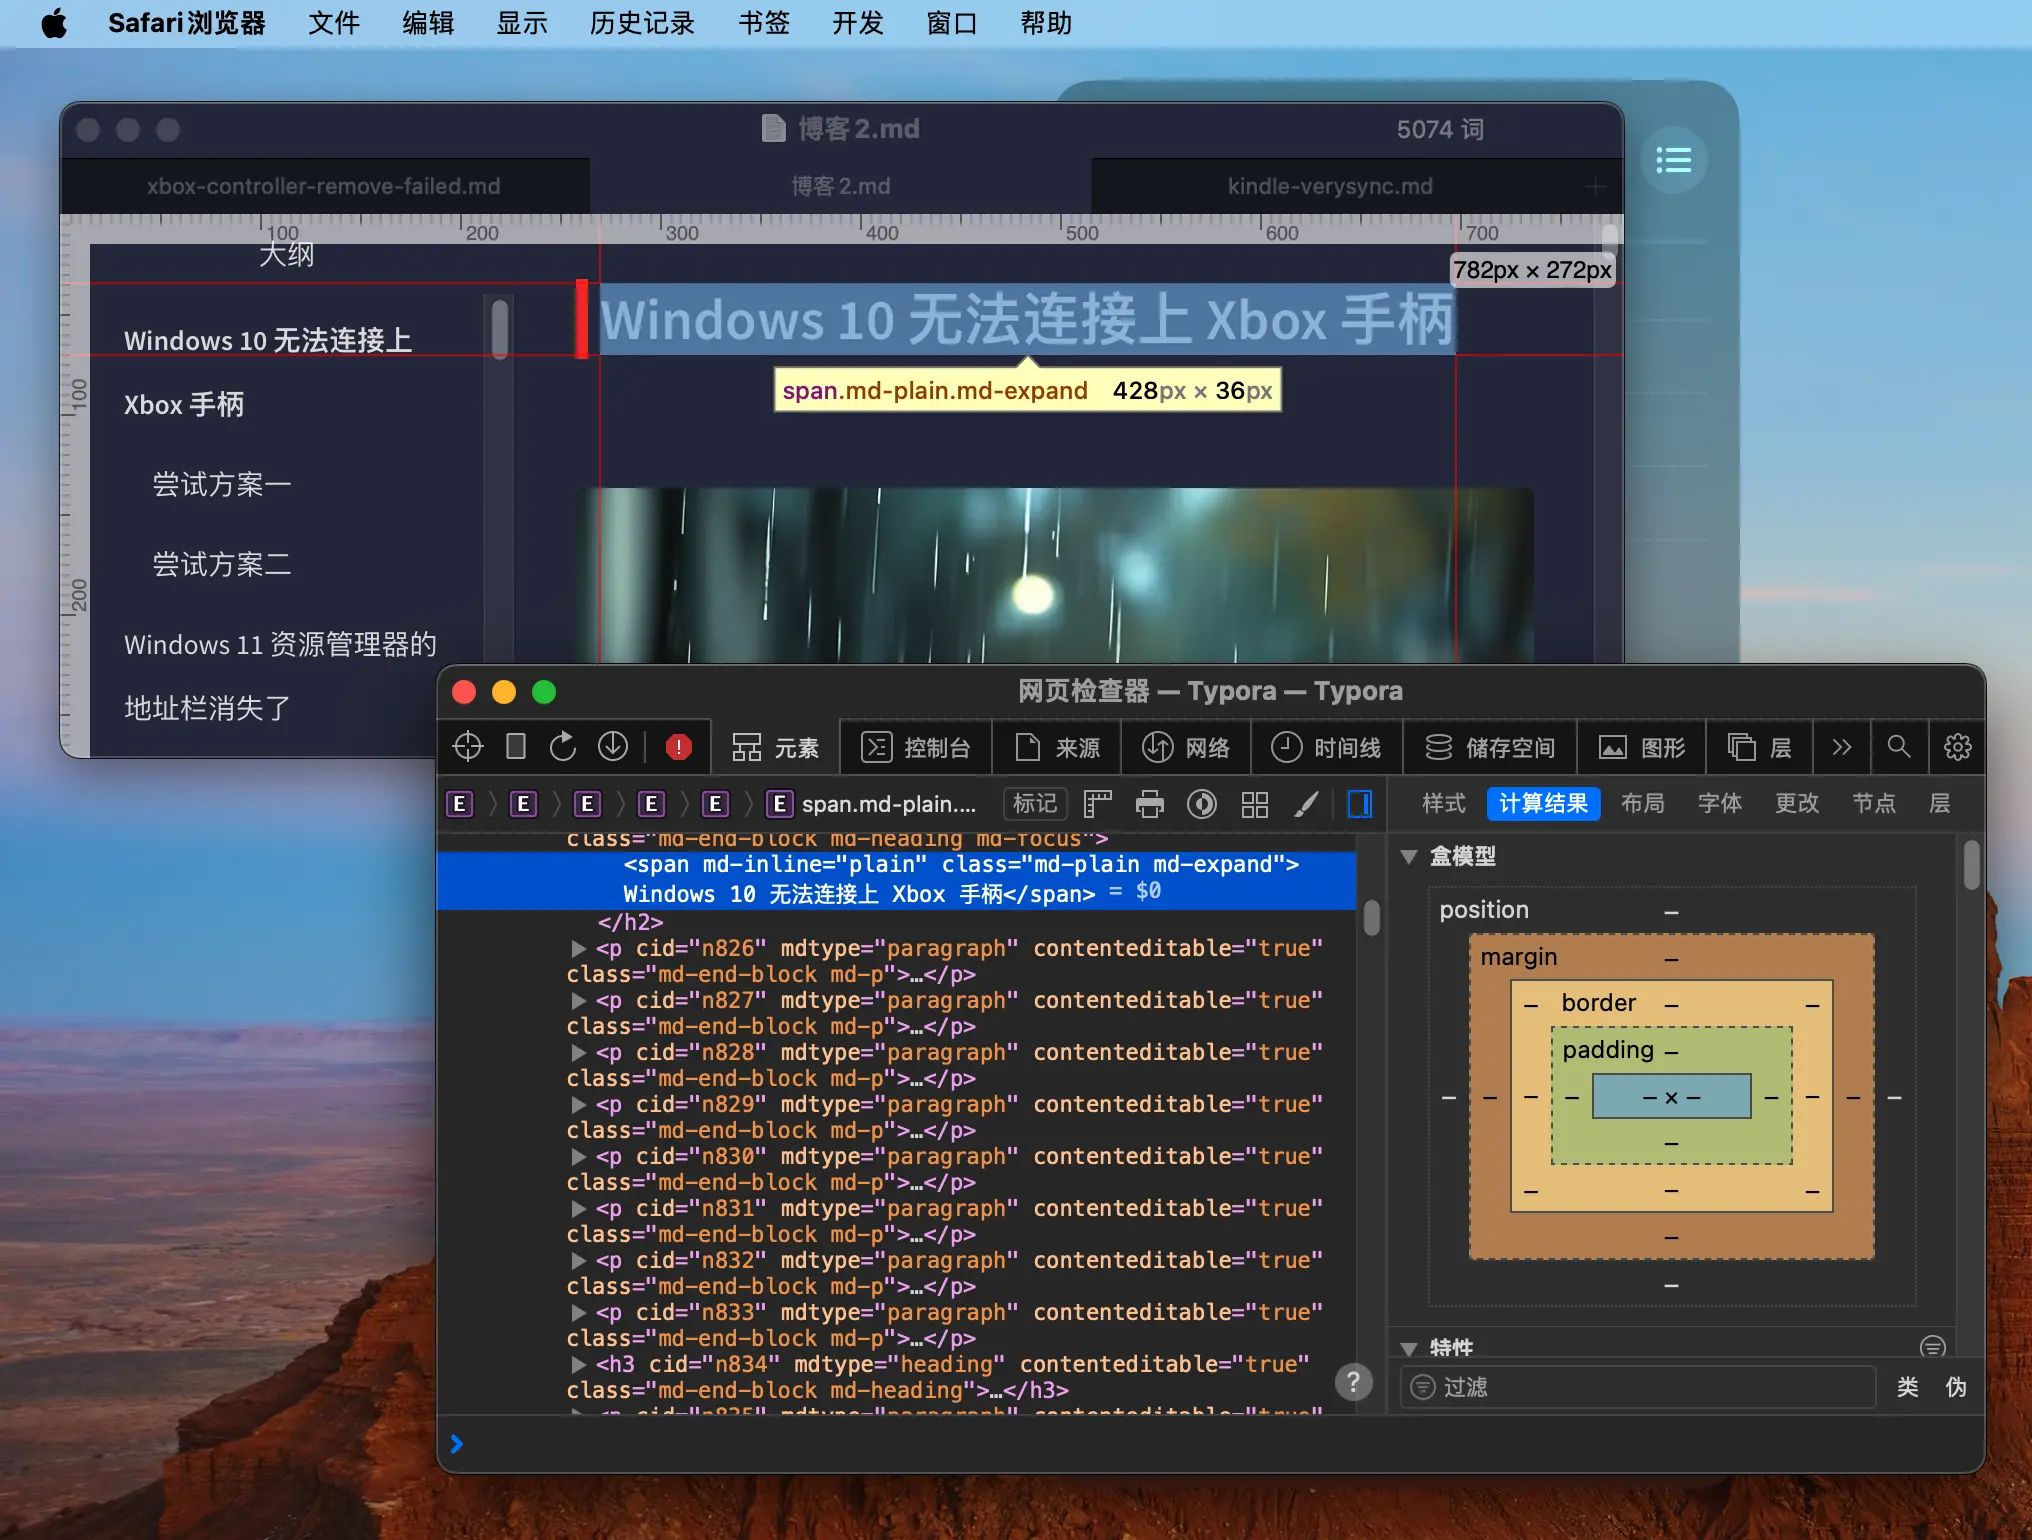The height and width of the screenshot is (1540, 2032).
Task: Switch to 网络 tab
Action: [1186, 747]
